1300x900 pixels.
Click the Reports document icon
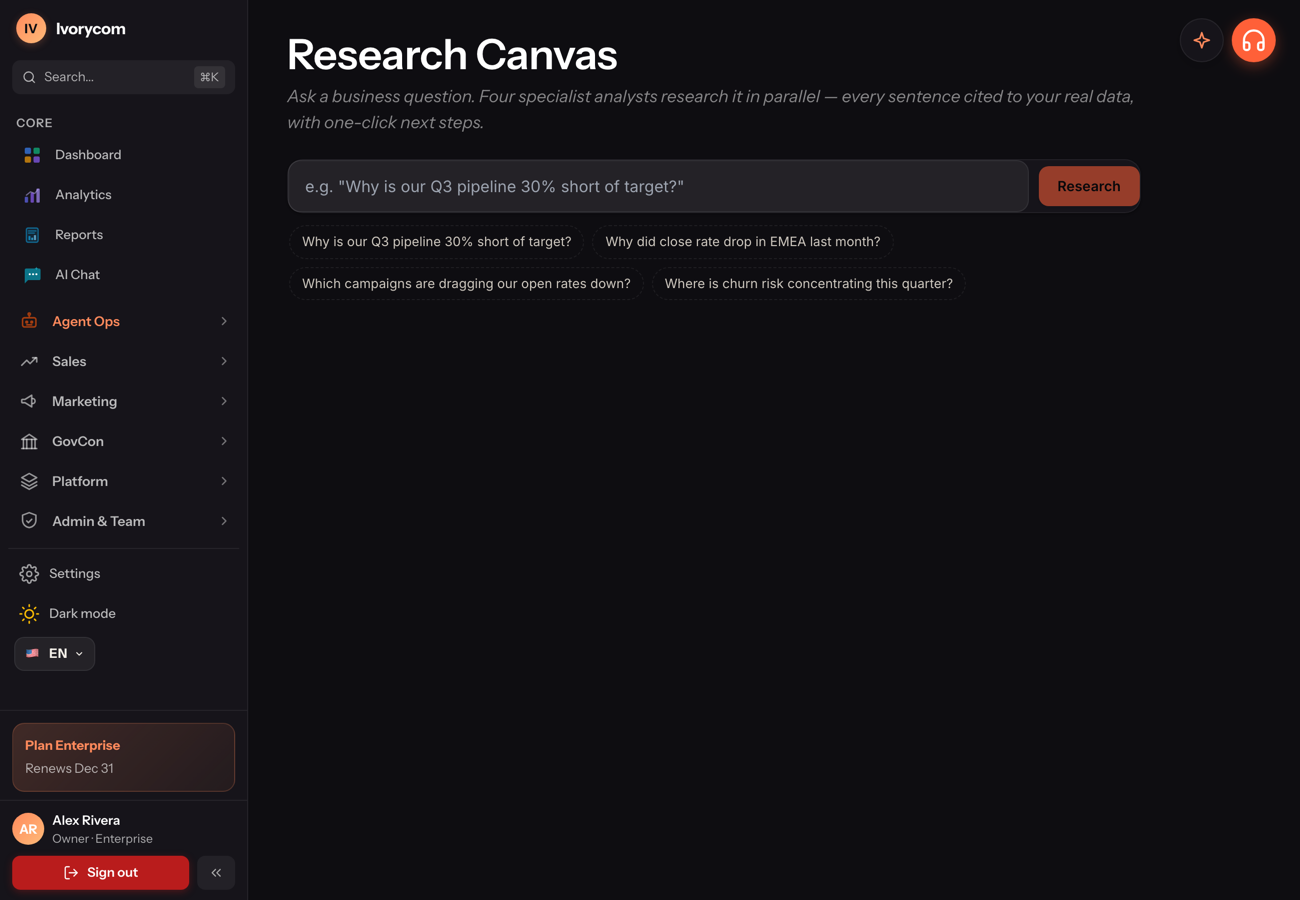[32, 235]
